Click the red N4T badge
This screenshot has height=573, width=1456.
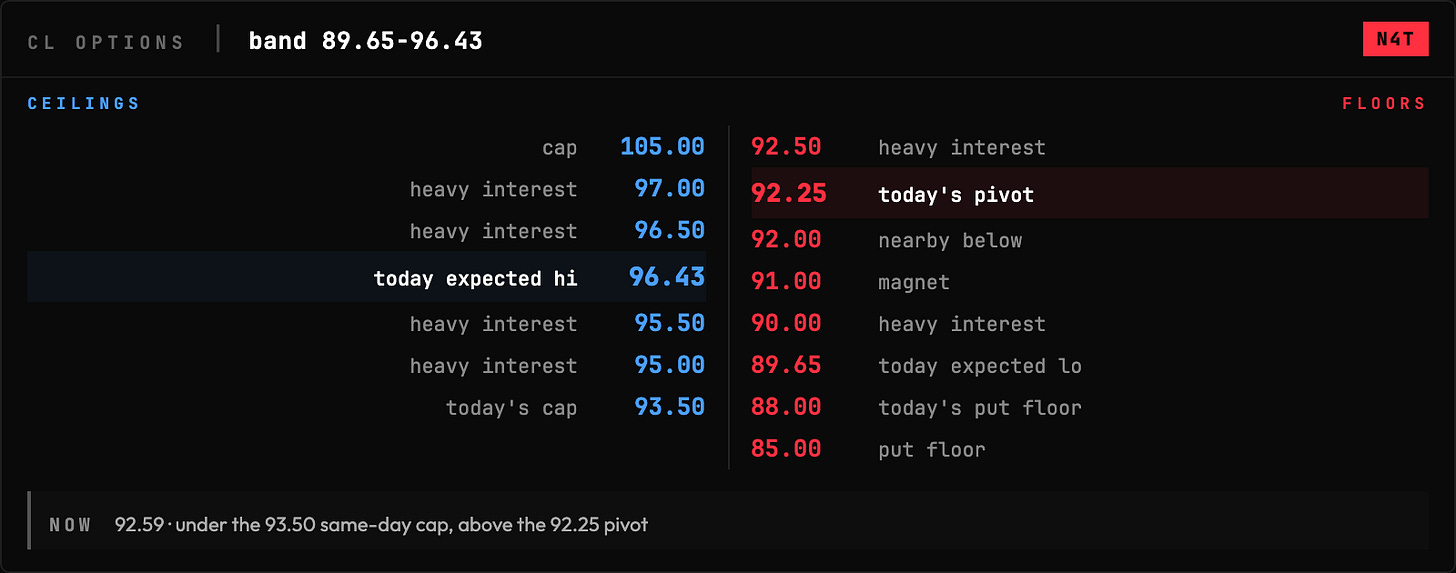1395,40
